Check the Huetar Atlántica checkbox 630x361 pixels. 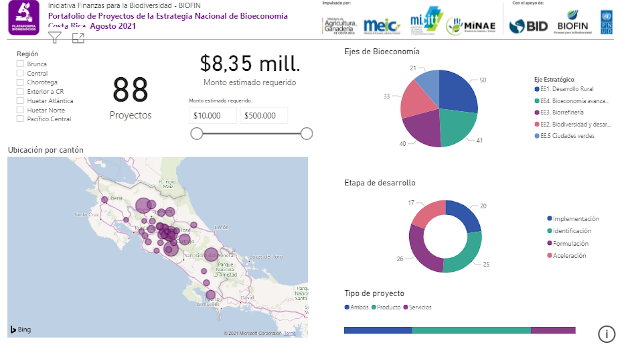point(20,101)
